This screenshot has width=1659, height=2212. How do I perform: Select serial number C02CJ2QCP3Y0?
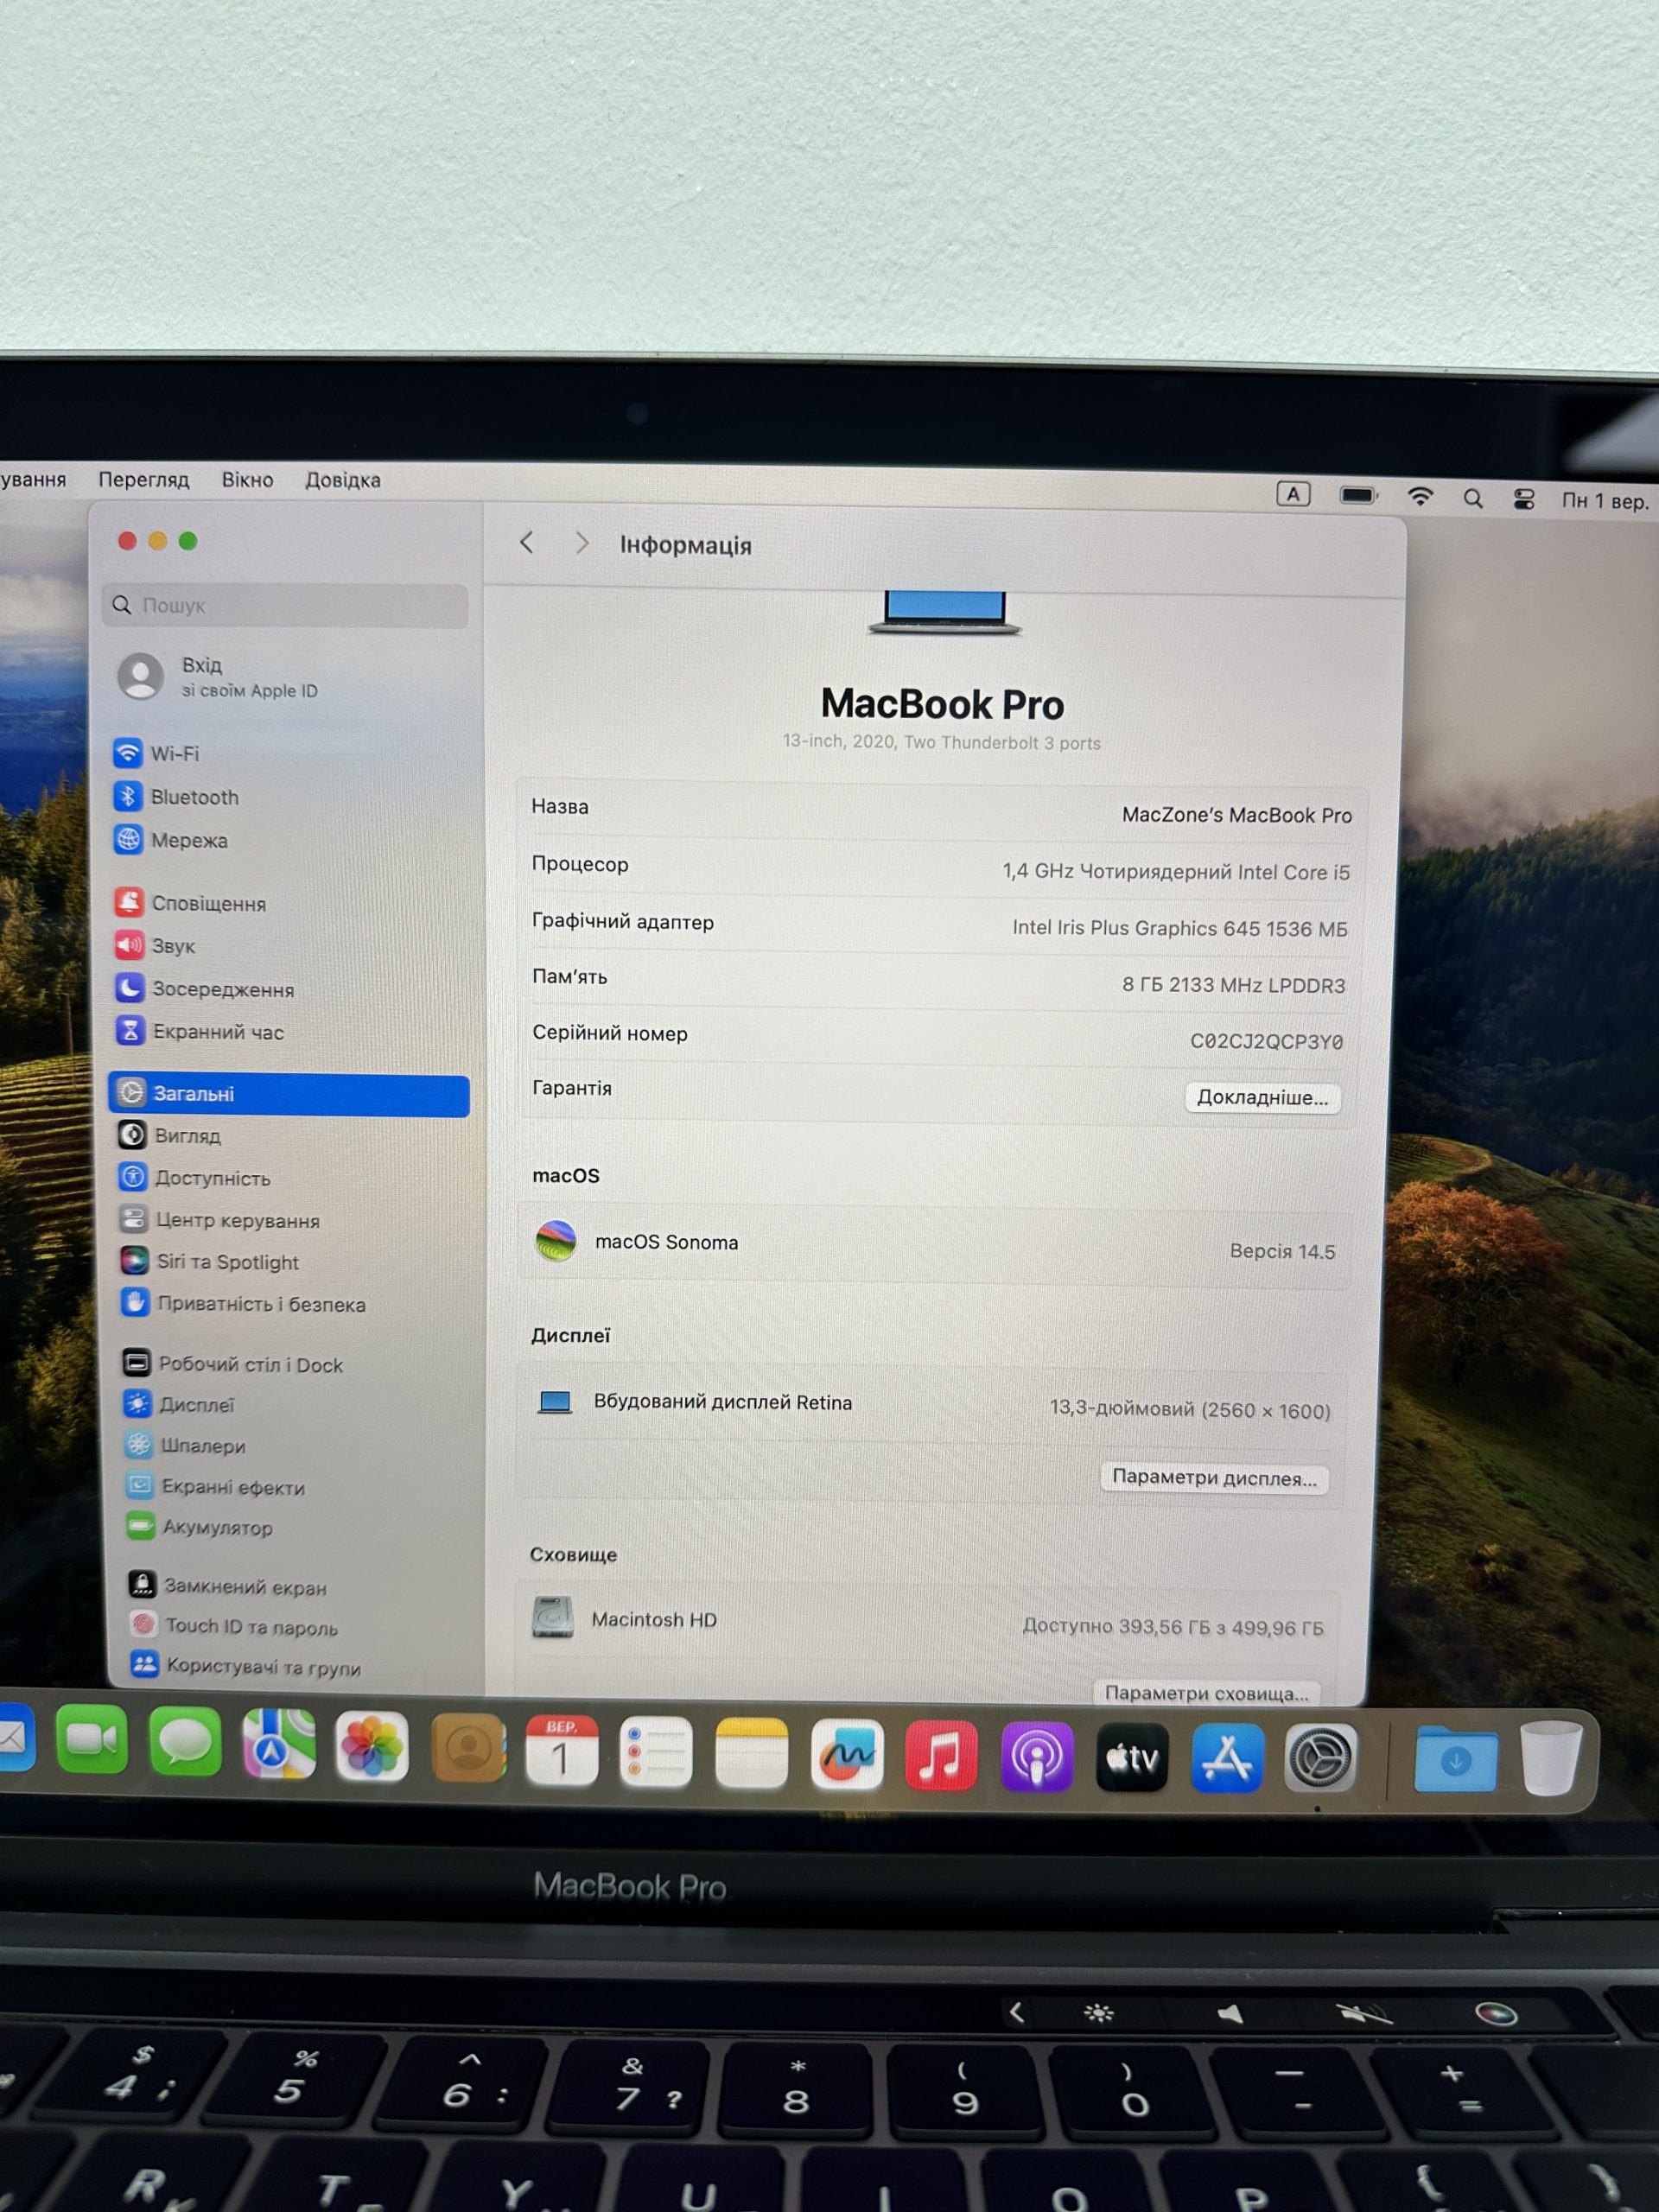click(1267, 1042)
